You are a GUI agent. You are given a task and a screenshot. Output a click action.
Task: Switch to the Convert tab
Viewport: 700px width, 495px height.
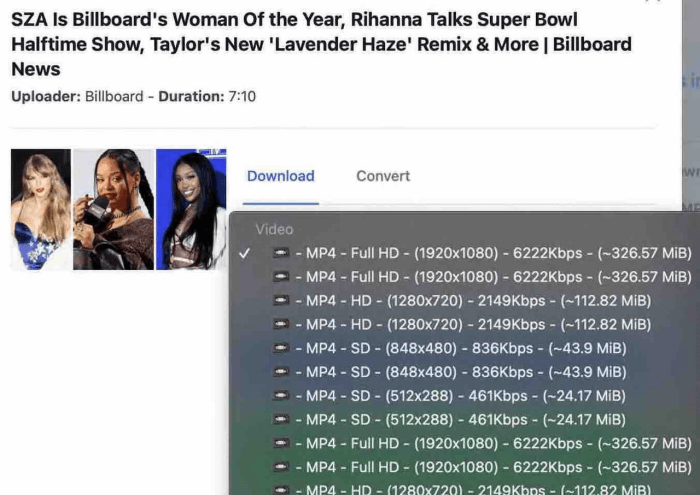pos(383,176)
